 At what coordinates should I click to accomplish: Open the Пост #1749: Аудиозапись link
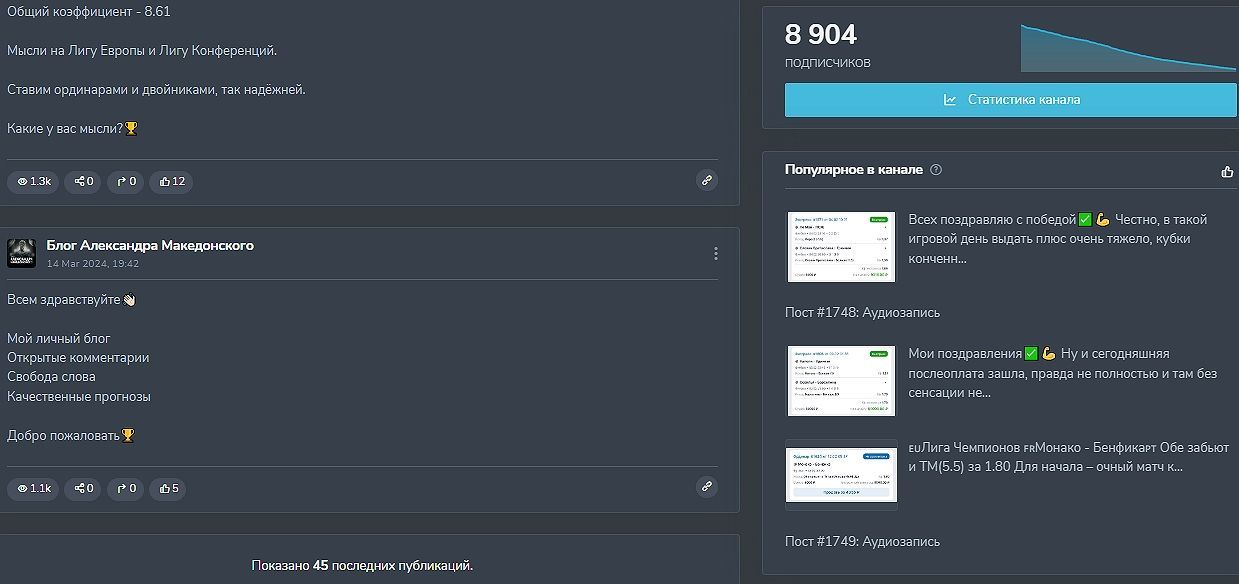[862, 541]
